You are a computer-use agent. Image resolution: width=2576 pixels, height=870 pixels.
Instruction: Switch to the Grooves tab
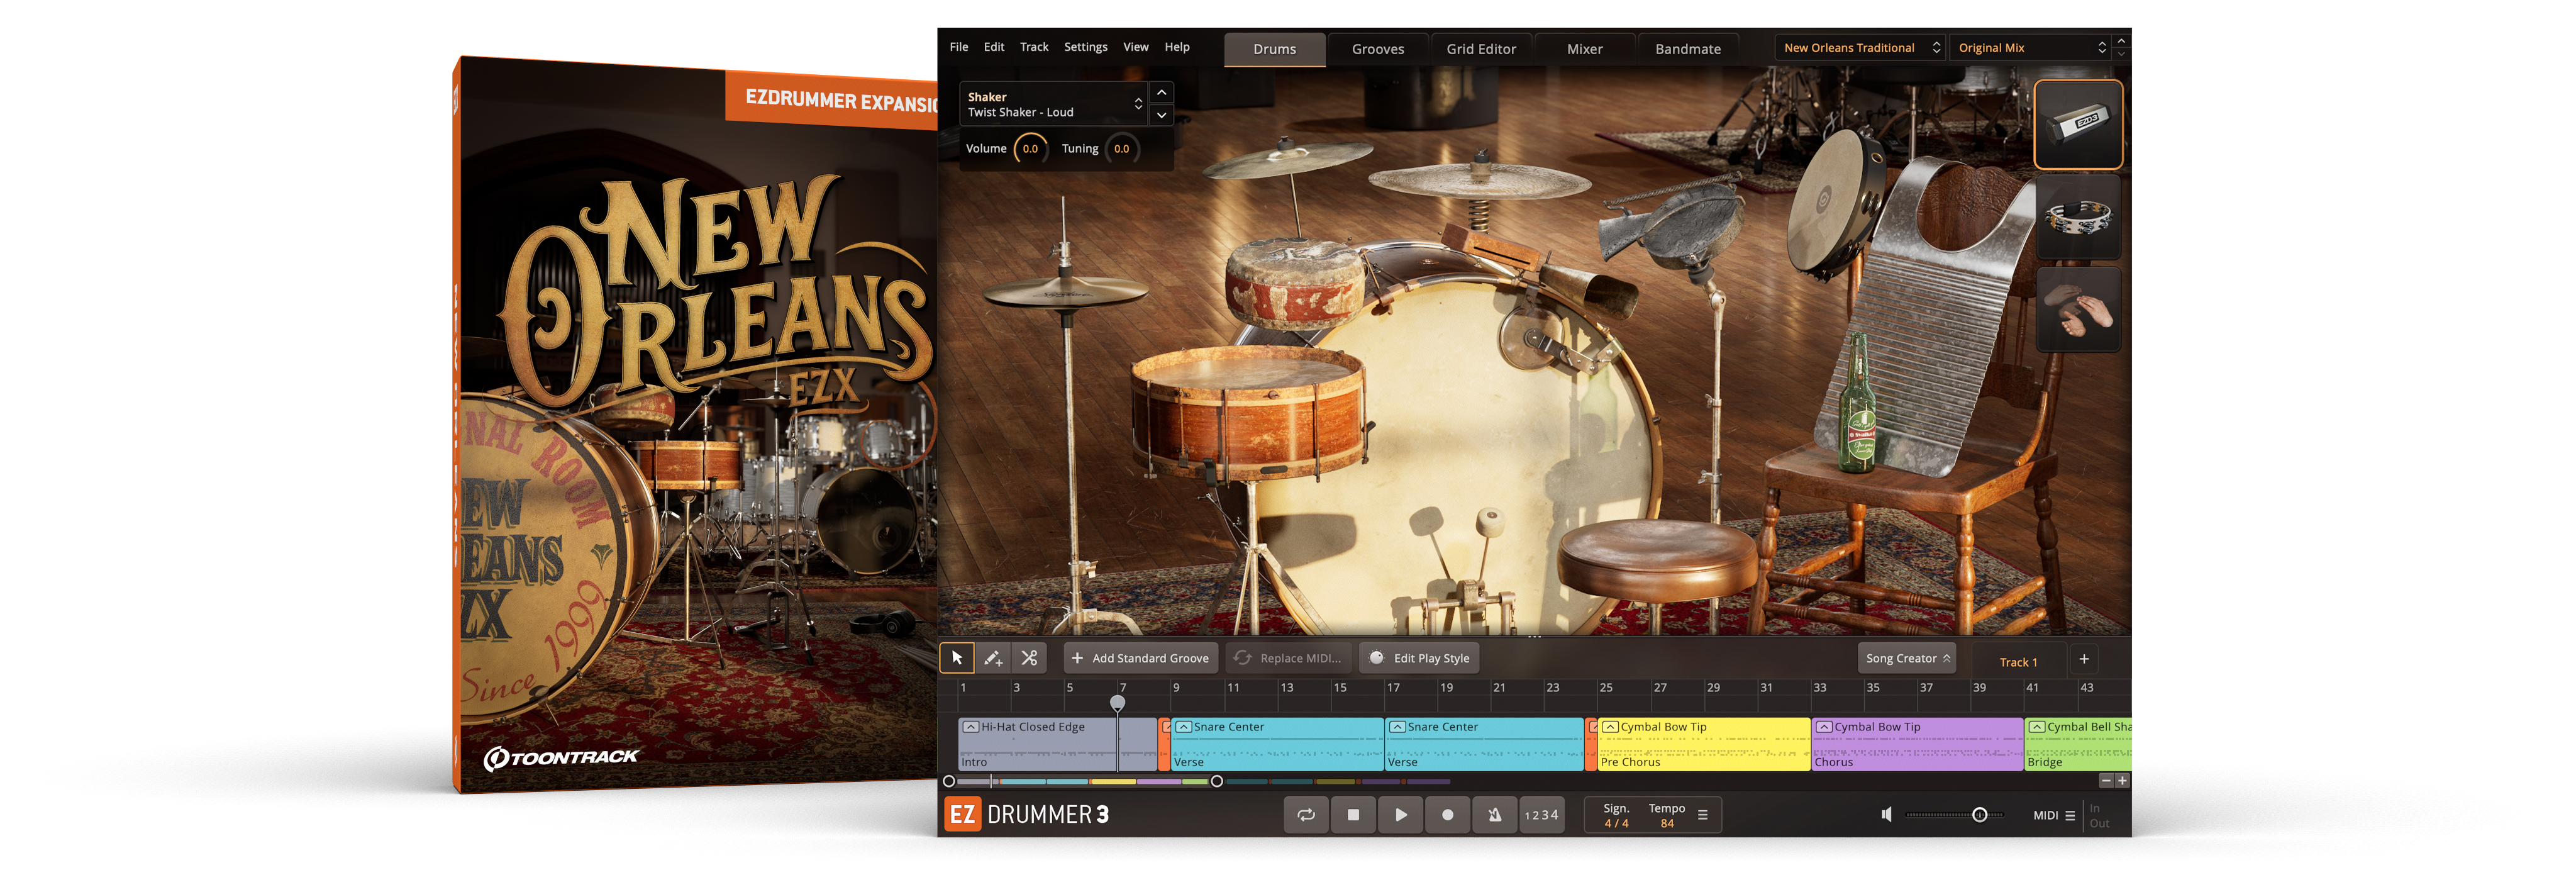(x=1377, y=49)
